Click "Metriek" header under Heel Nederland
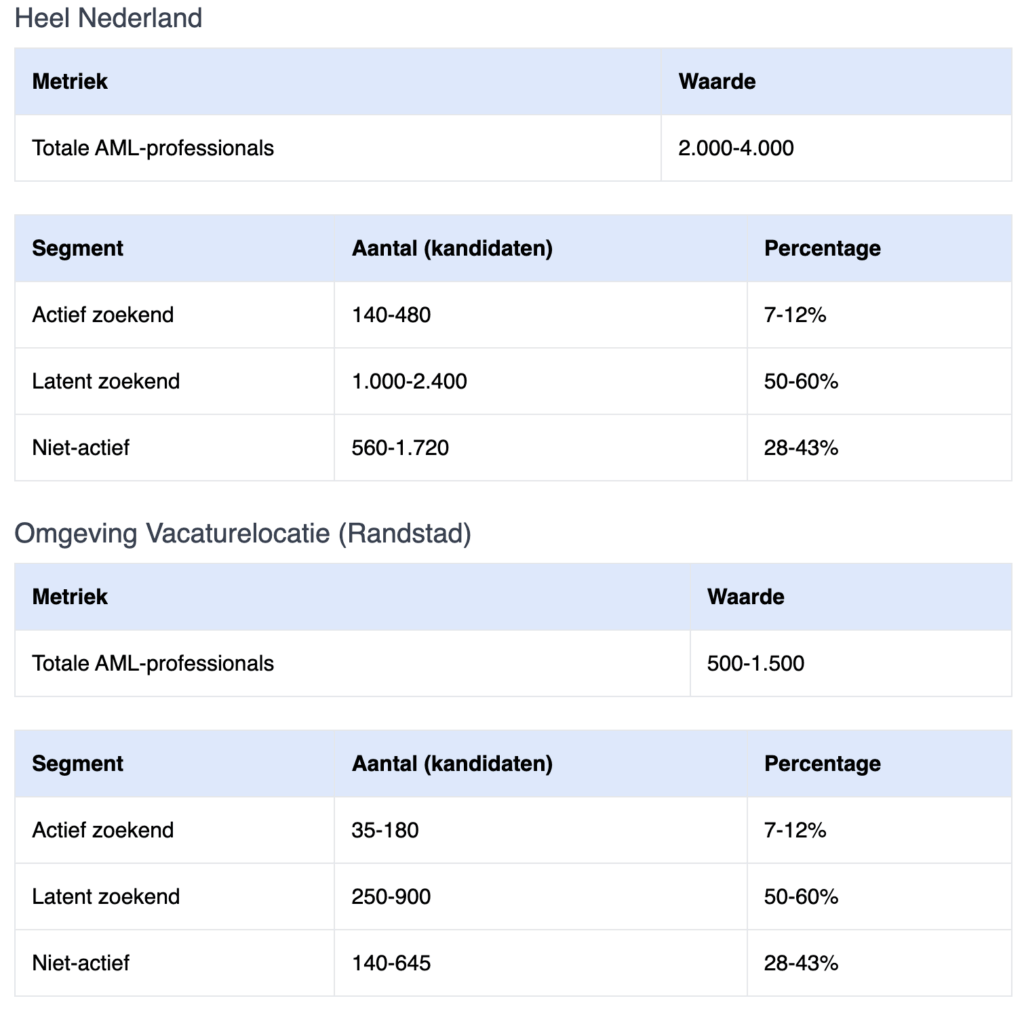The width and height of the screenshot is (1024, 1009). pyautogui.click(x=70, y=82)
